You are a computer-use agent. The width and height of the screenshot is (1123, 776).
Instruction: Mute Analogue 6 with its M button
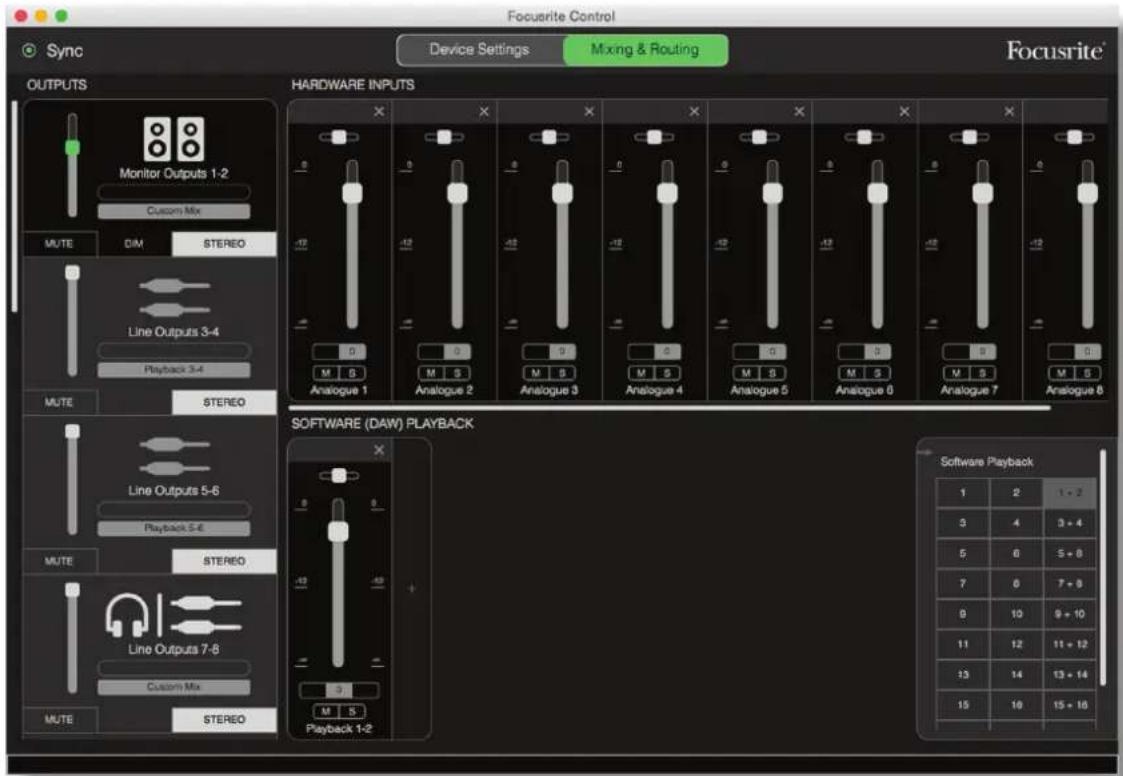point(852,373)
